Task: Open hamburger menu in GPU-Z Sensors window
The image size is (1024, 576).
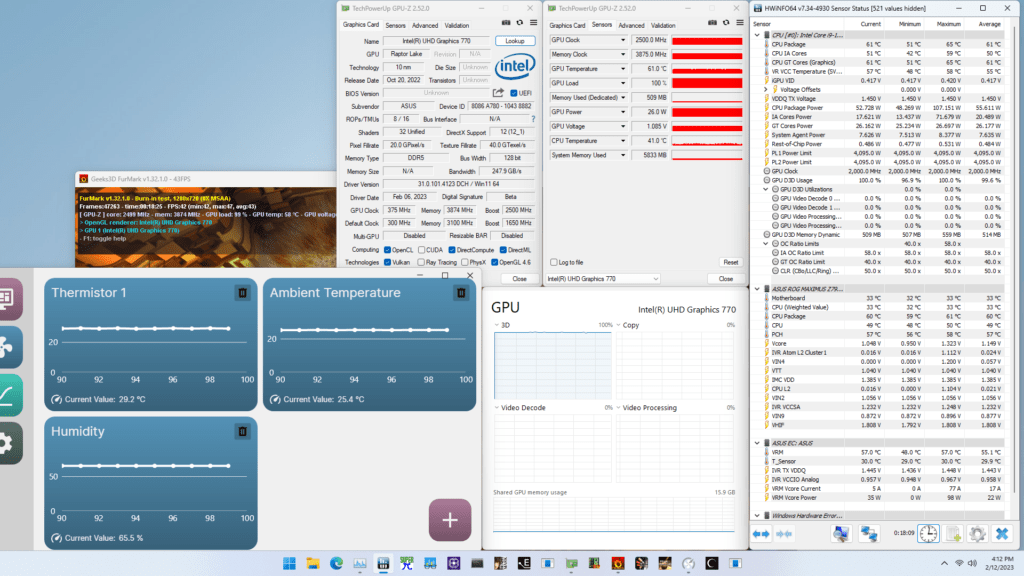Action: pos(740,23)
